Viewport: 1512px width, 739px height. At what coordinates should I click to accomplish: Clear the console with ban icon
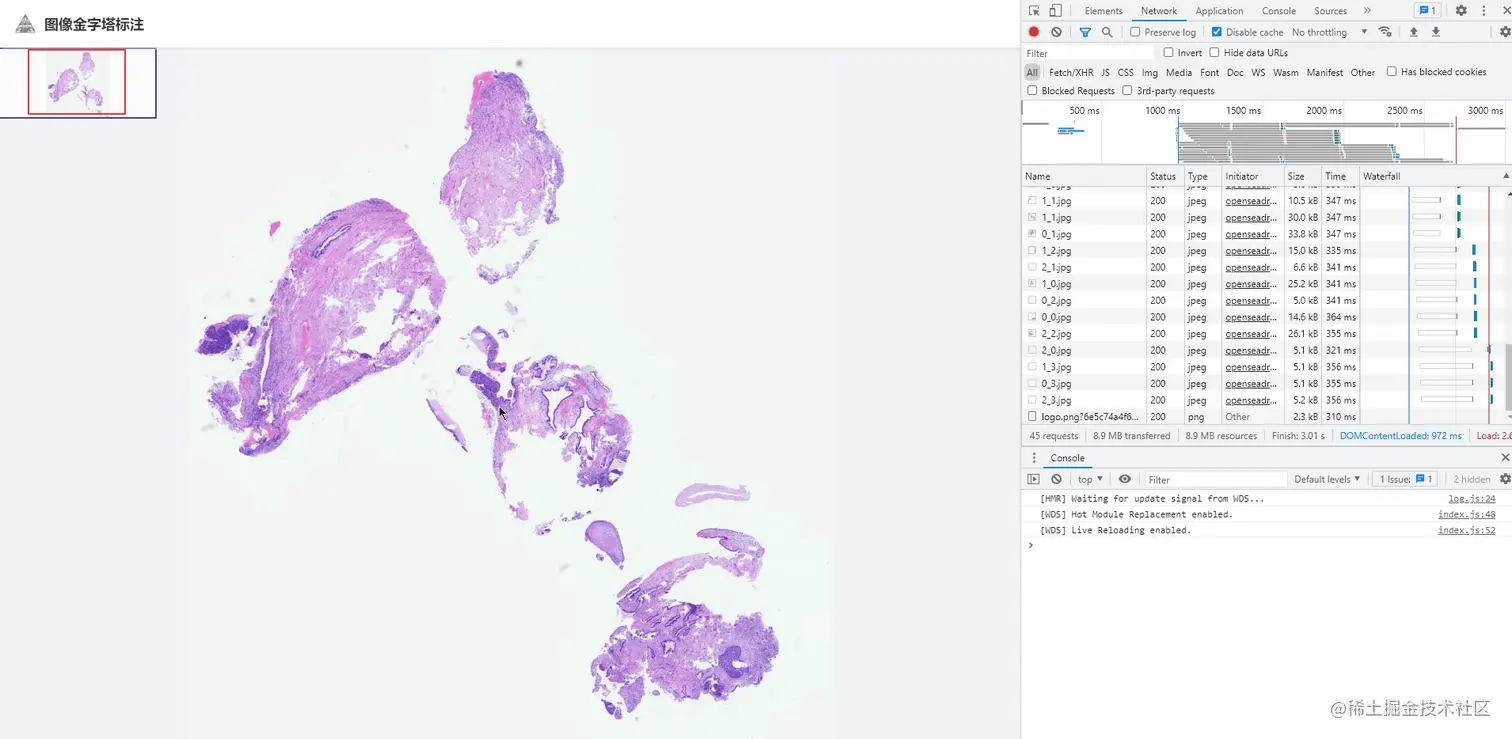tap(1056, 479)
